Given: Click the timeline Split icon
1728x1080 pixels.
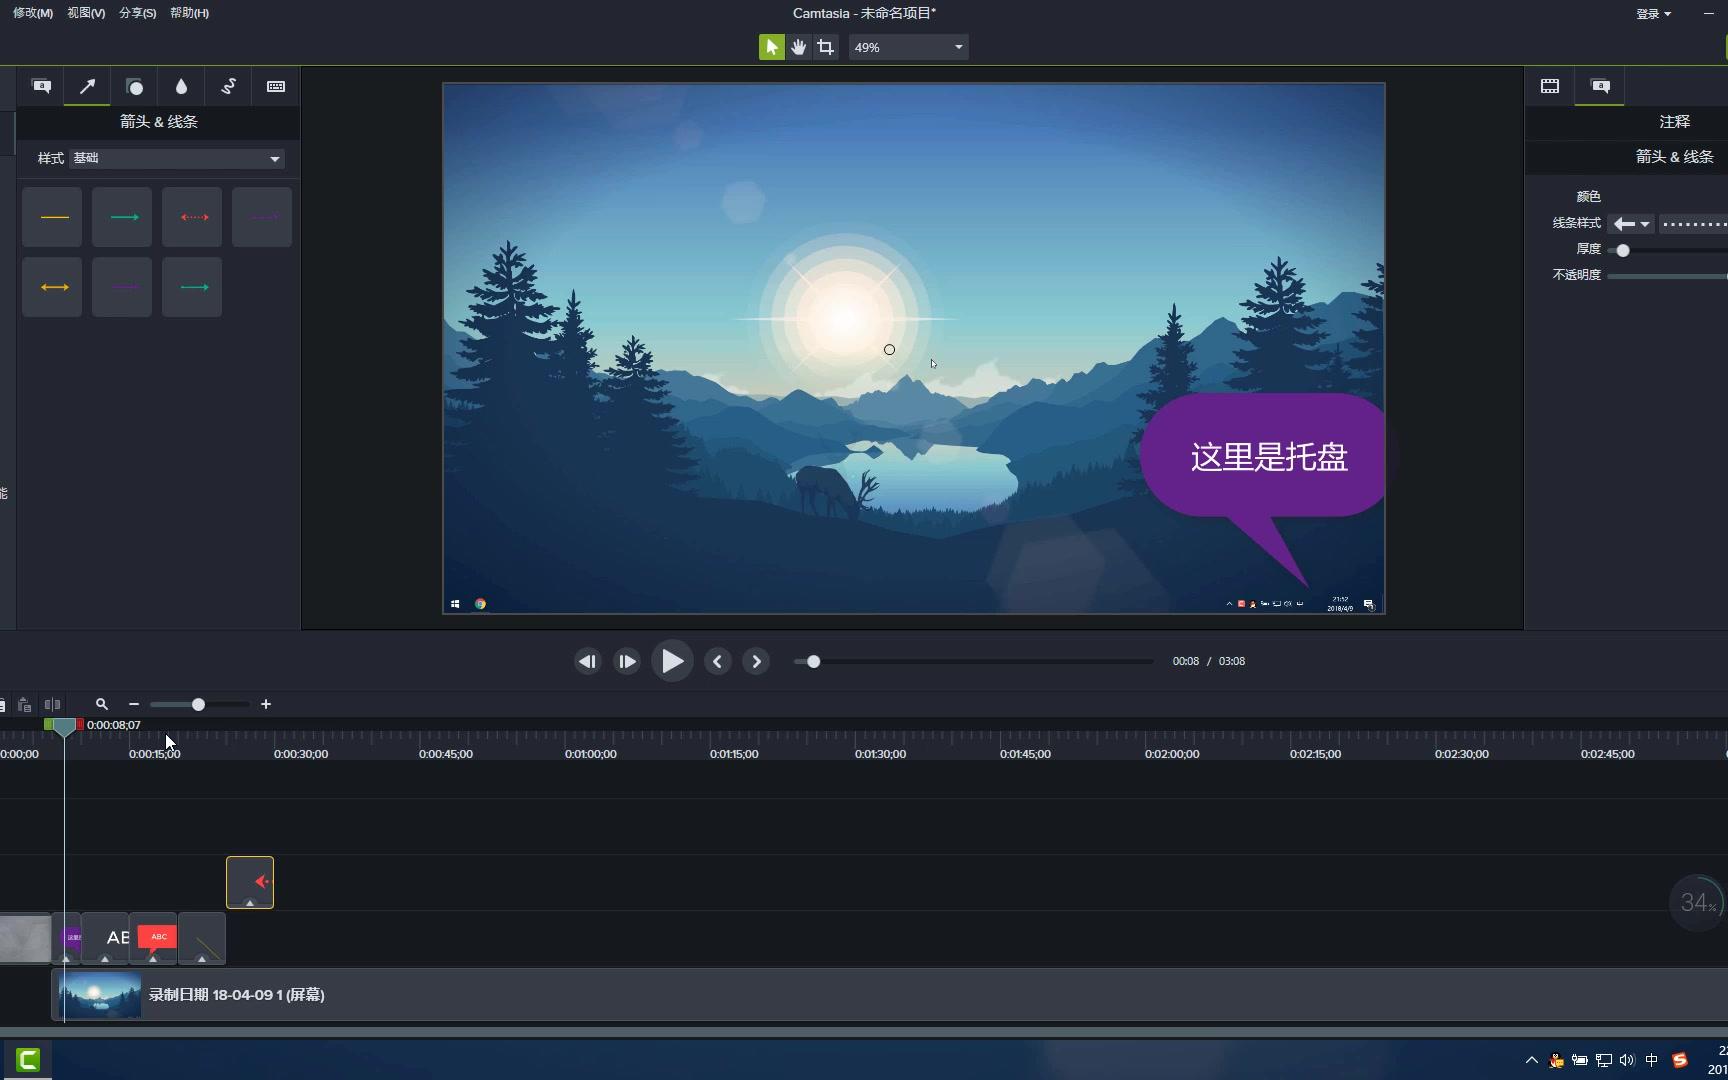Looking at the screenshot, I should pyautogui.click(x=52, y=705).
